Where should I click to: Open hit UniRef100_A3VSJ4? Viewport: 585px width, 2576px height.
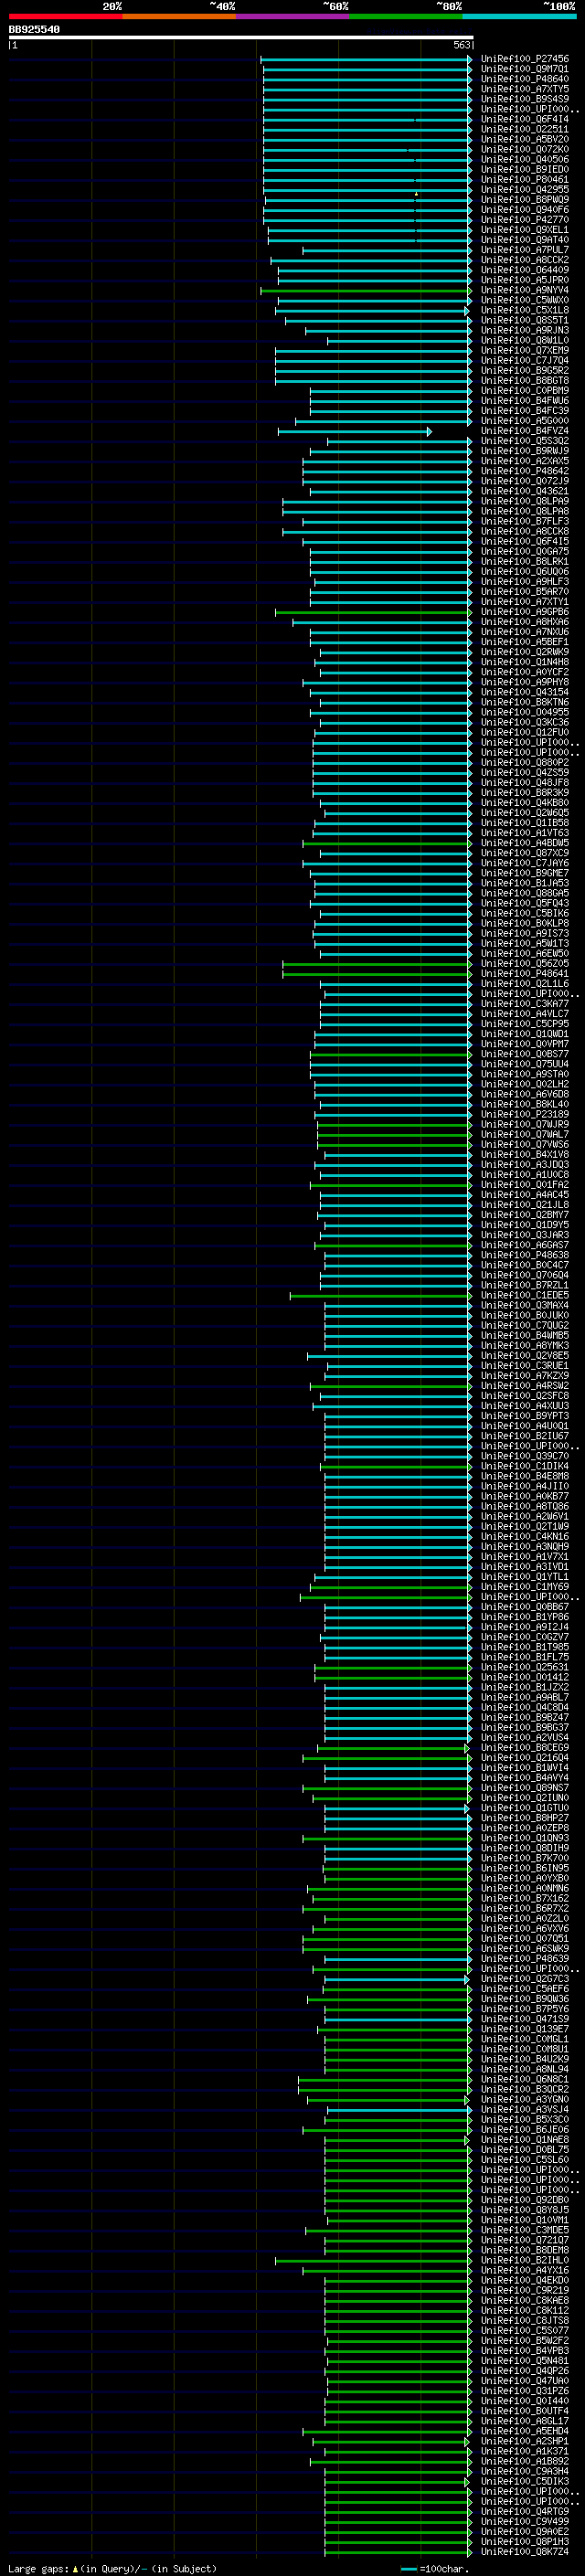[x=525, y=2109]
